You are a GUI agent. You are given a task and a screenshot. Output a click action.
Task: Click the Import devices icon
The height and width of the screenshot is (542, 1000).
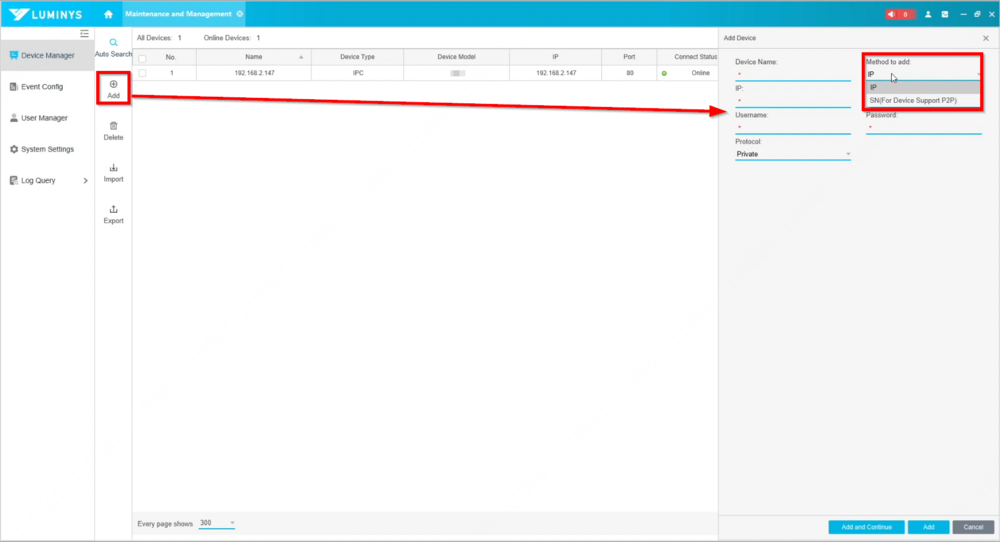tap(113, 168)
